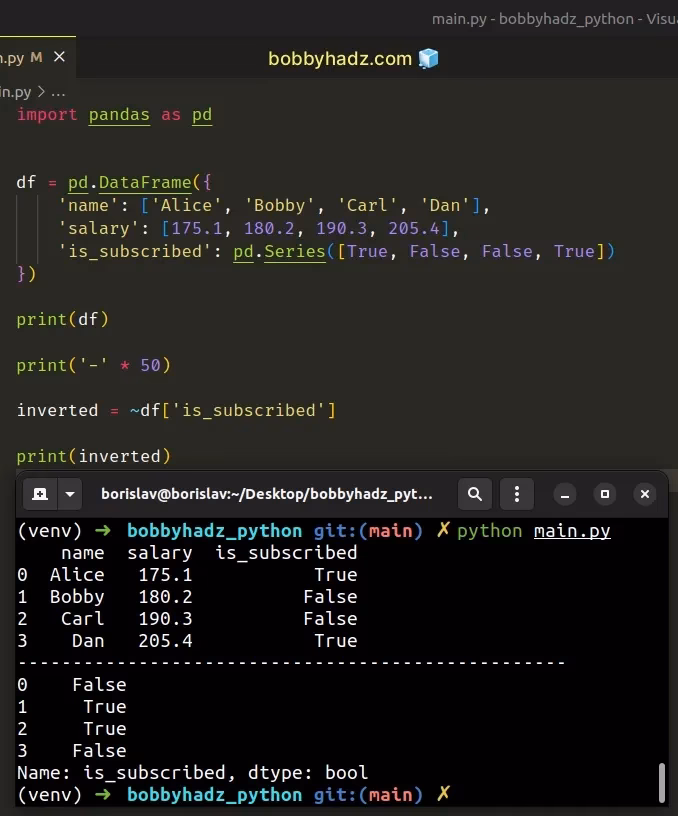Click the is_subscribed column header in terminal
This screenshot has height=816, width=678.
[286, 553]
